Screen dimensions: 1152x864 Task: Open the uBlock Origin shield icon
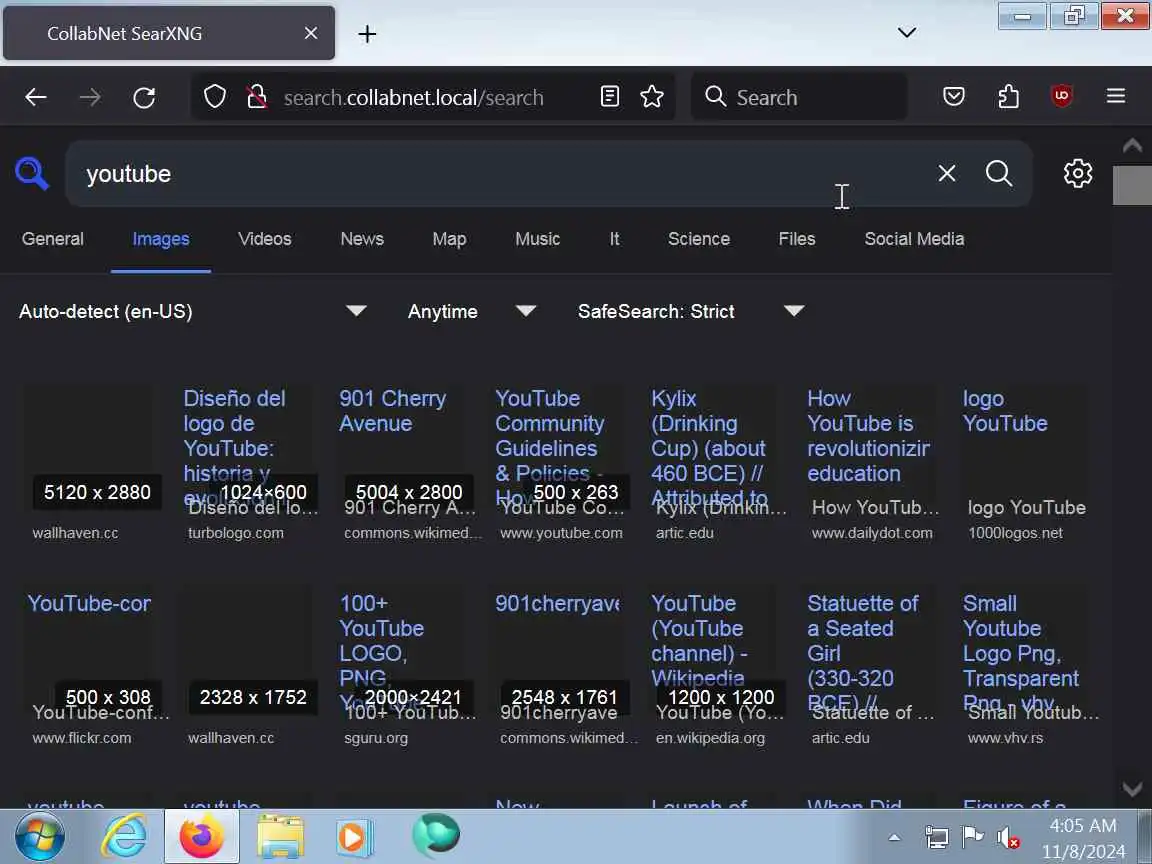(1062, 96)
